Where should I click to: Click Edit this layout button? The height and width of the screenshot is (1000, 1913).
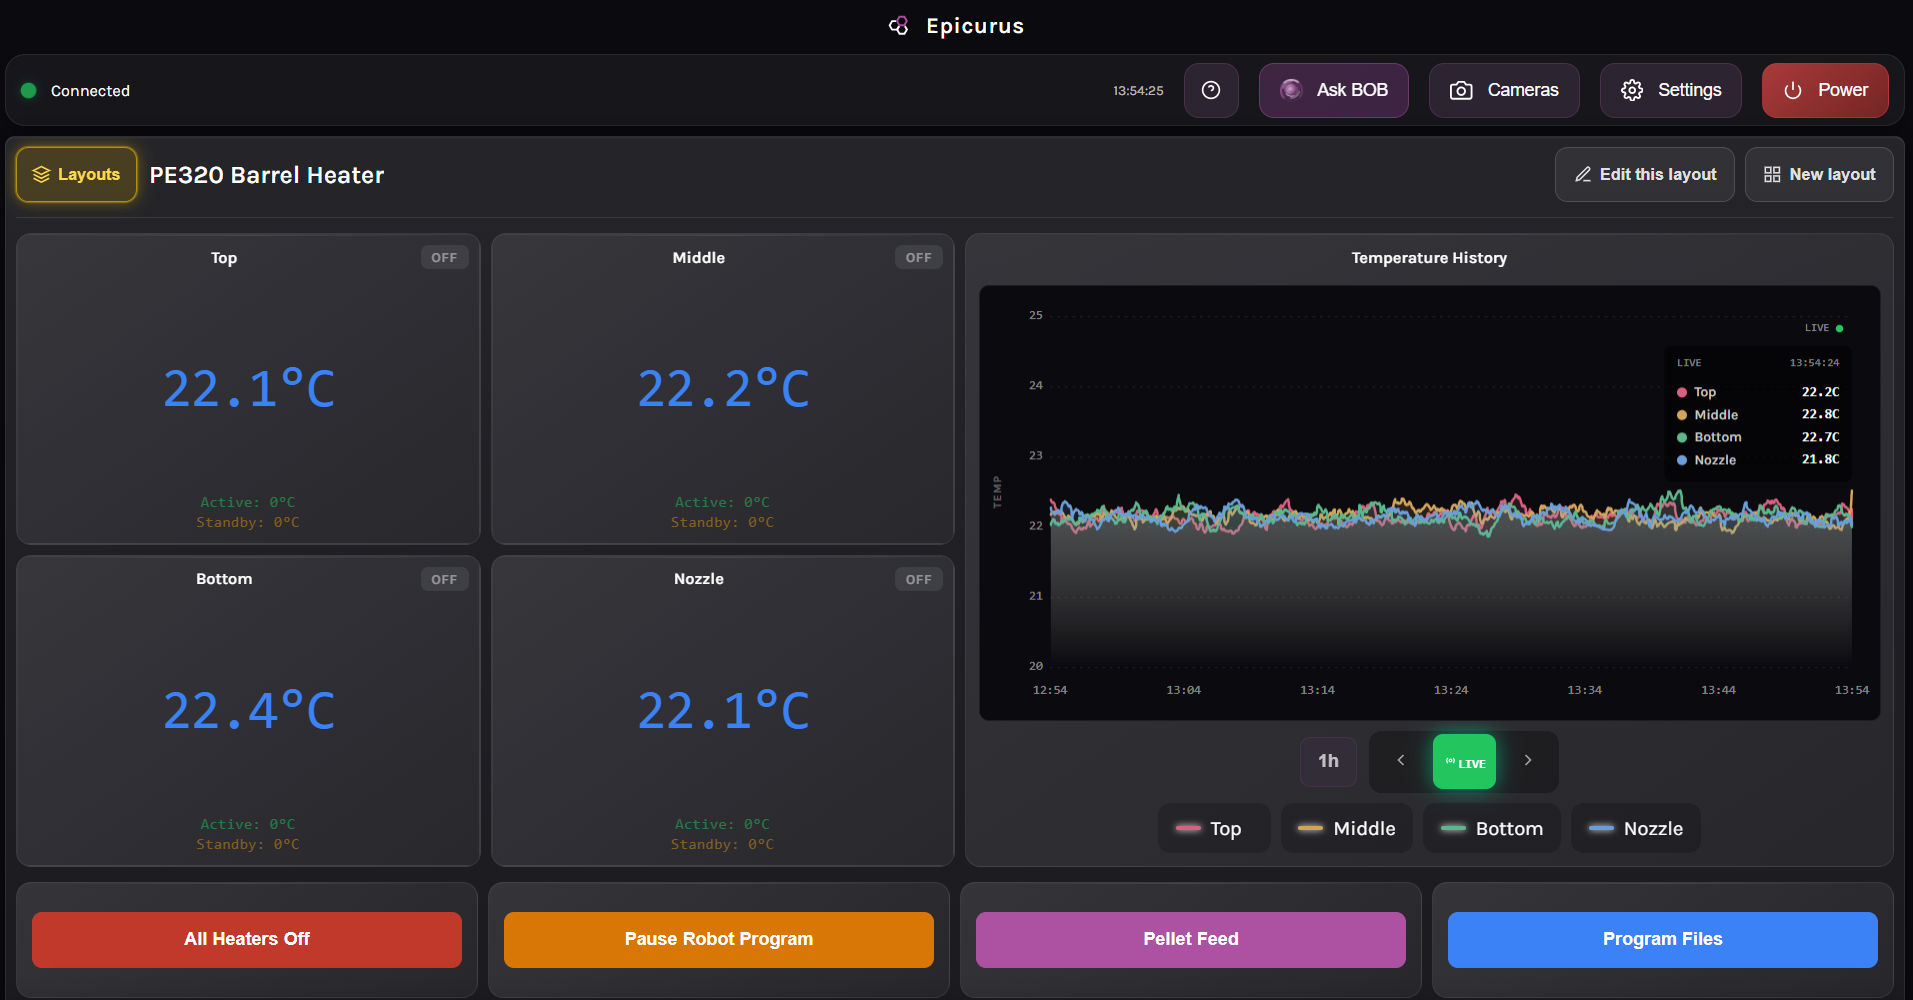coord(1645,174)
